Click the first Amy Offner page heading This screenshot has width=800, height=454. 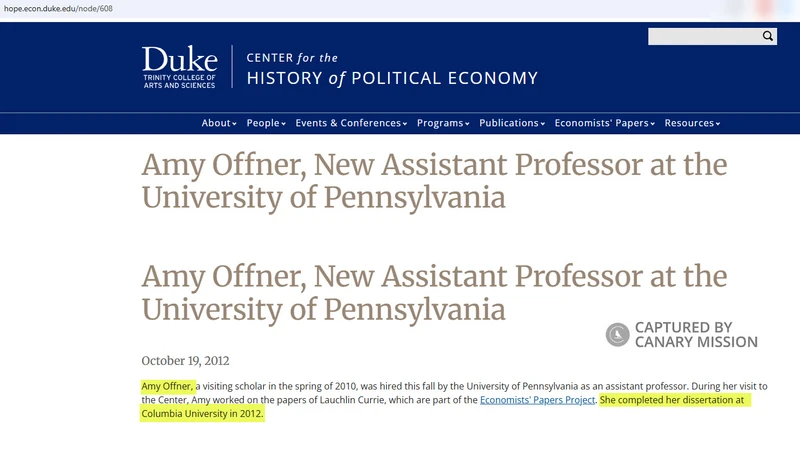[434, 181]
